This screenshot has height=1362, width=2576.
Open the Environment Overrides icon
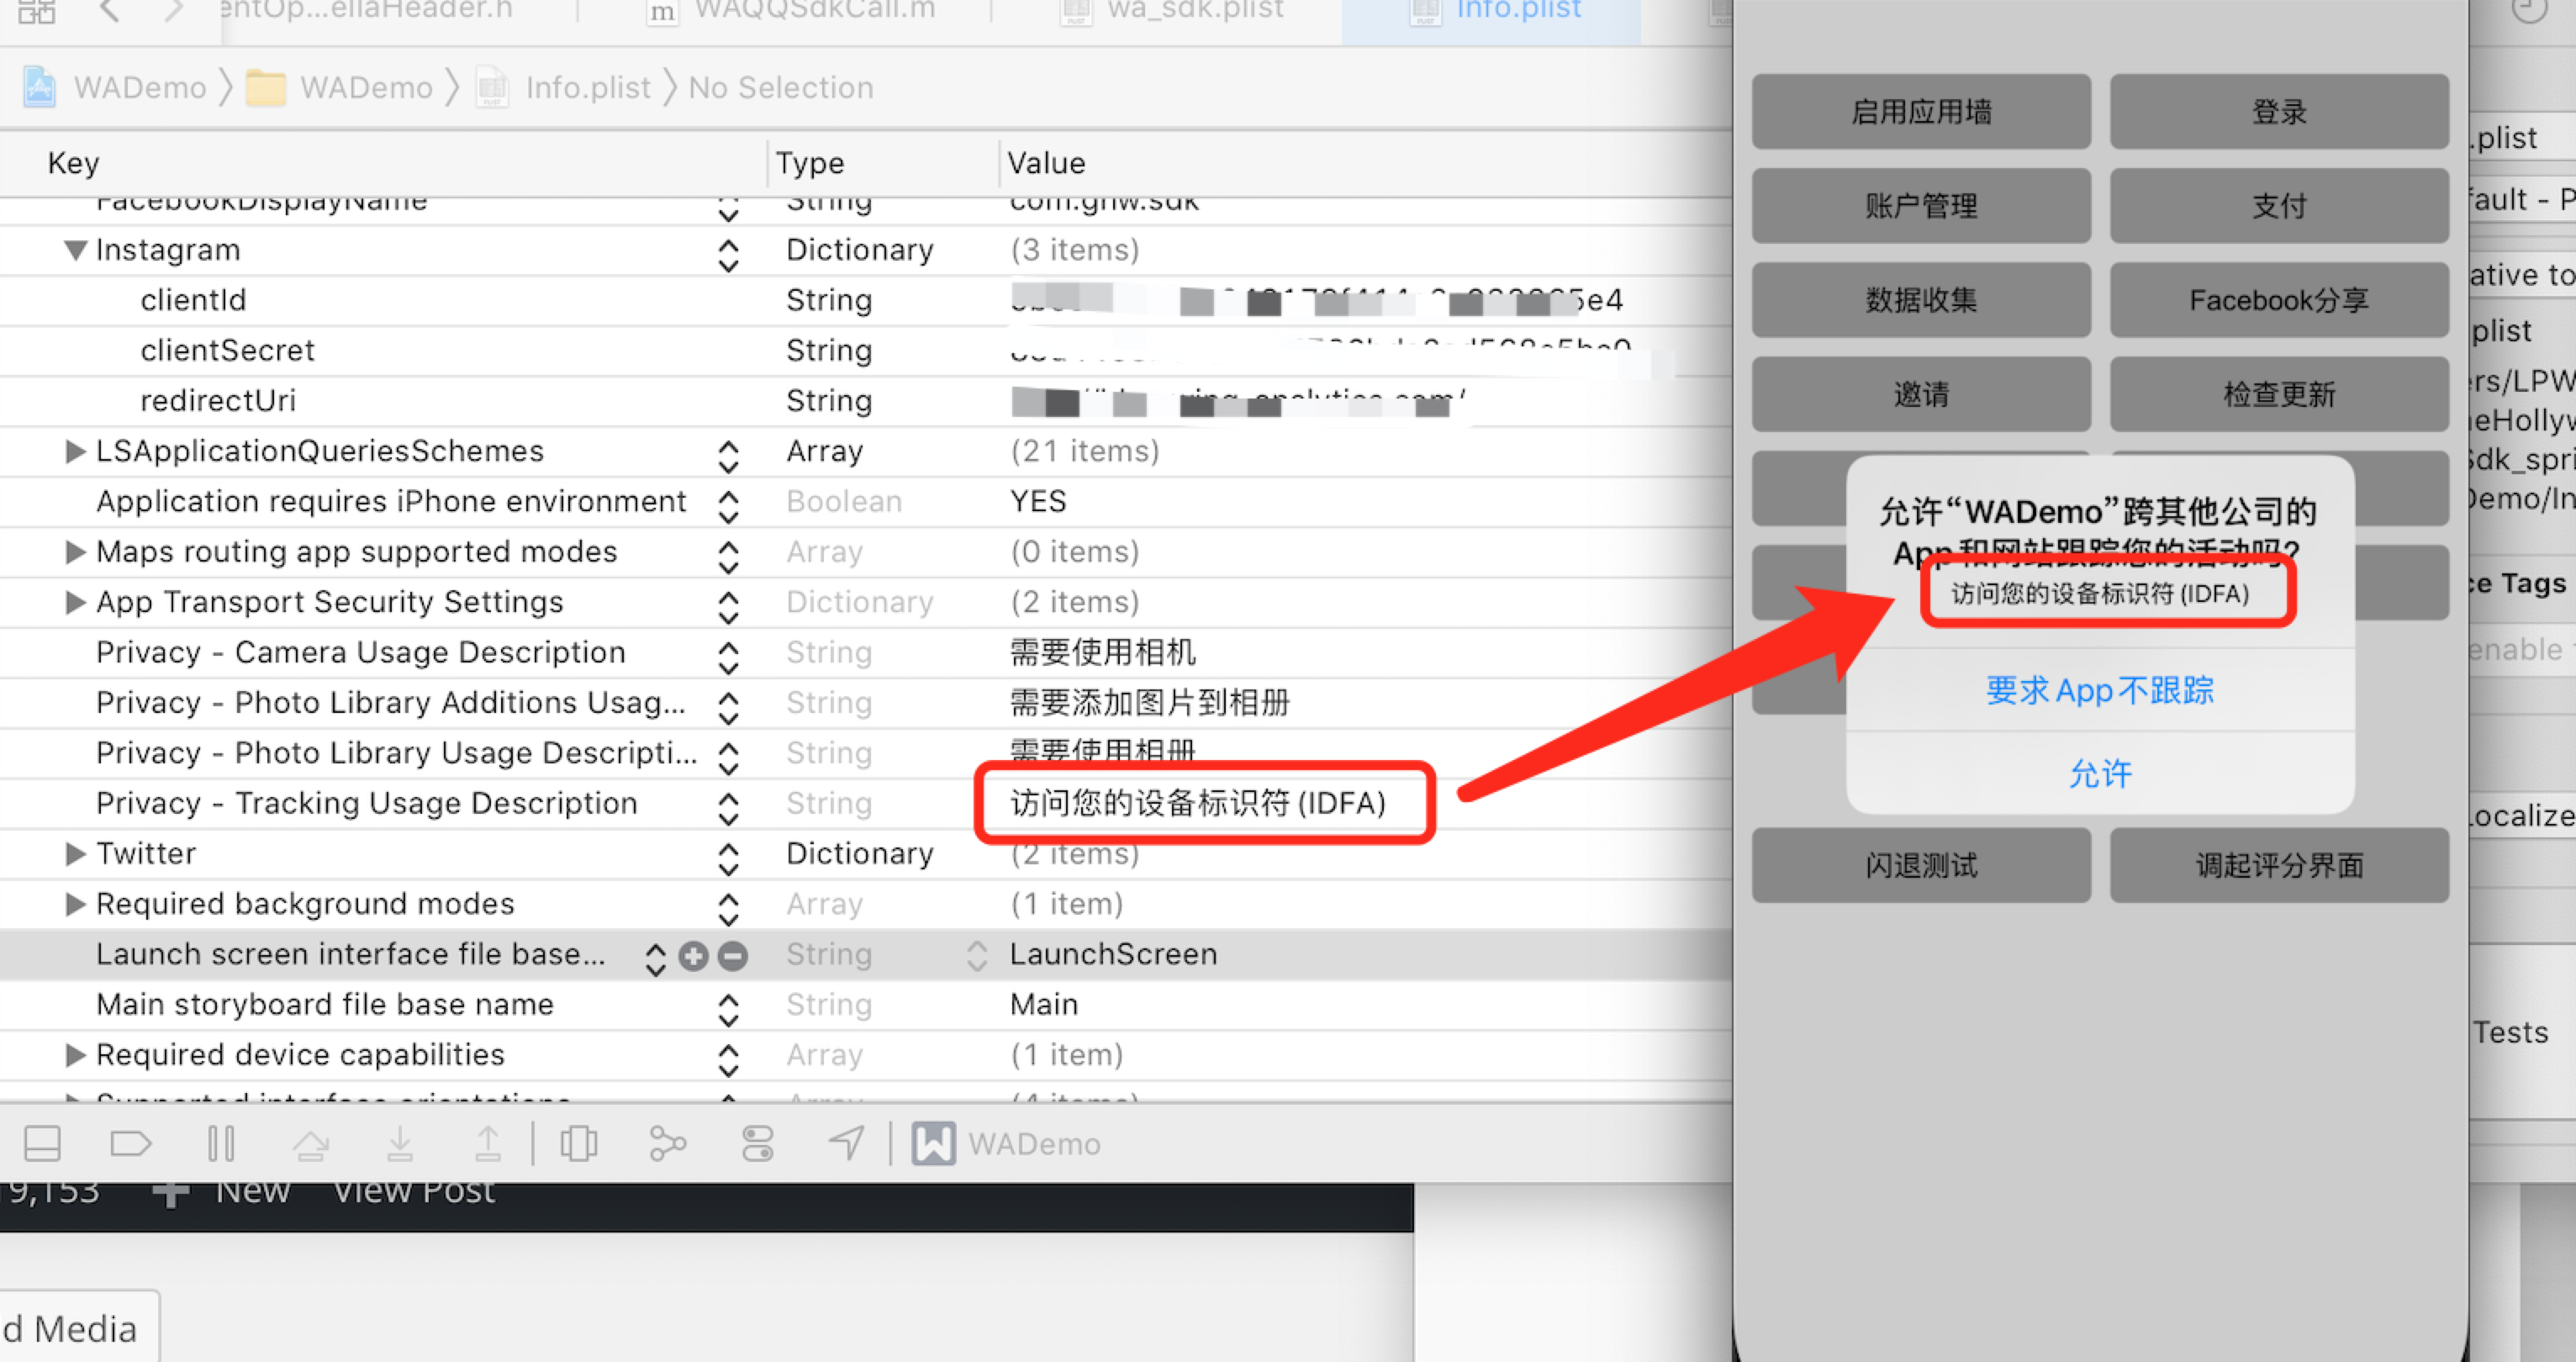[758, 1143]
